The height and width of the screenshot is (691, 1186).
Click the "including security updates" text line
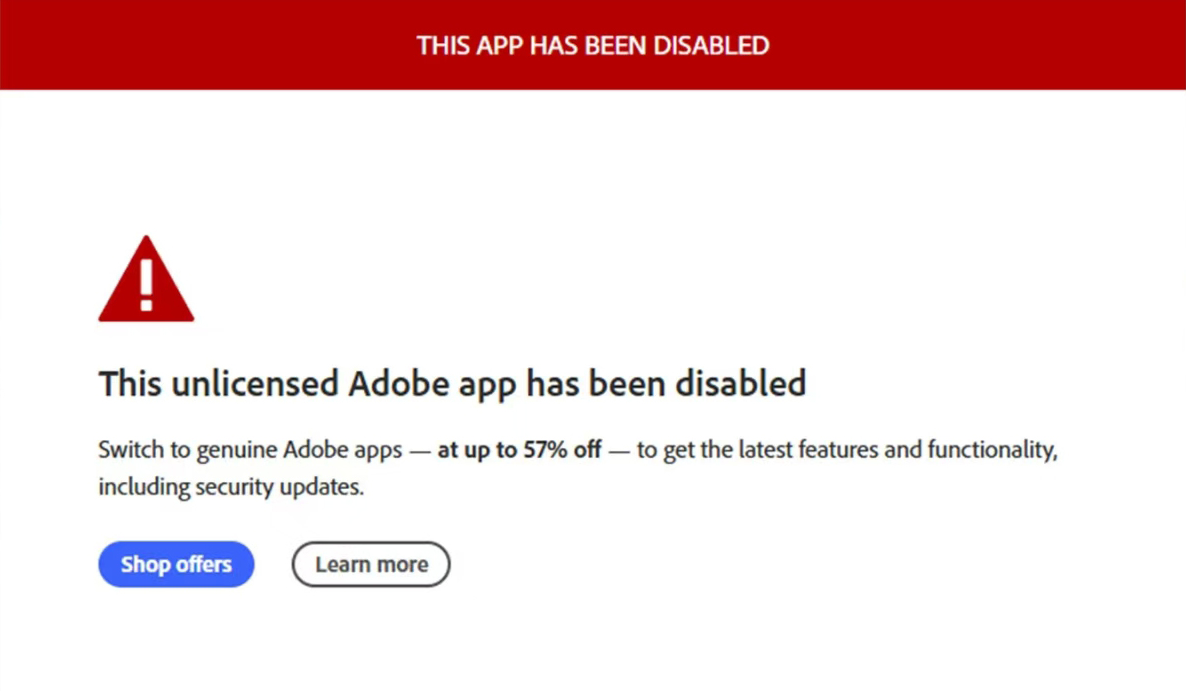230,487
